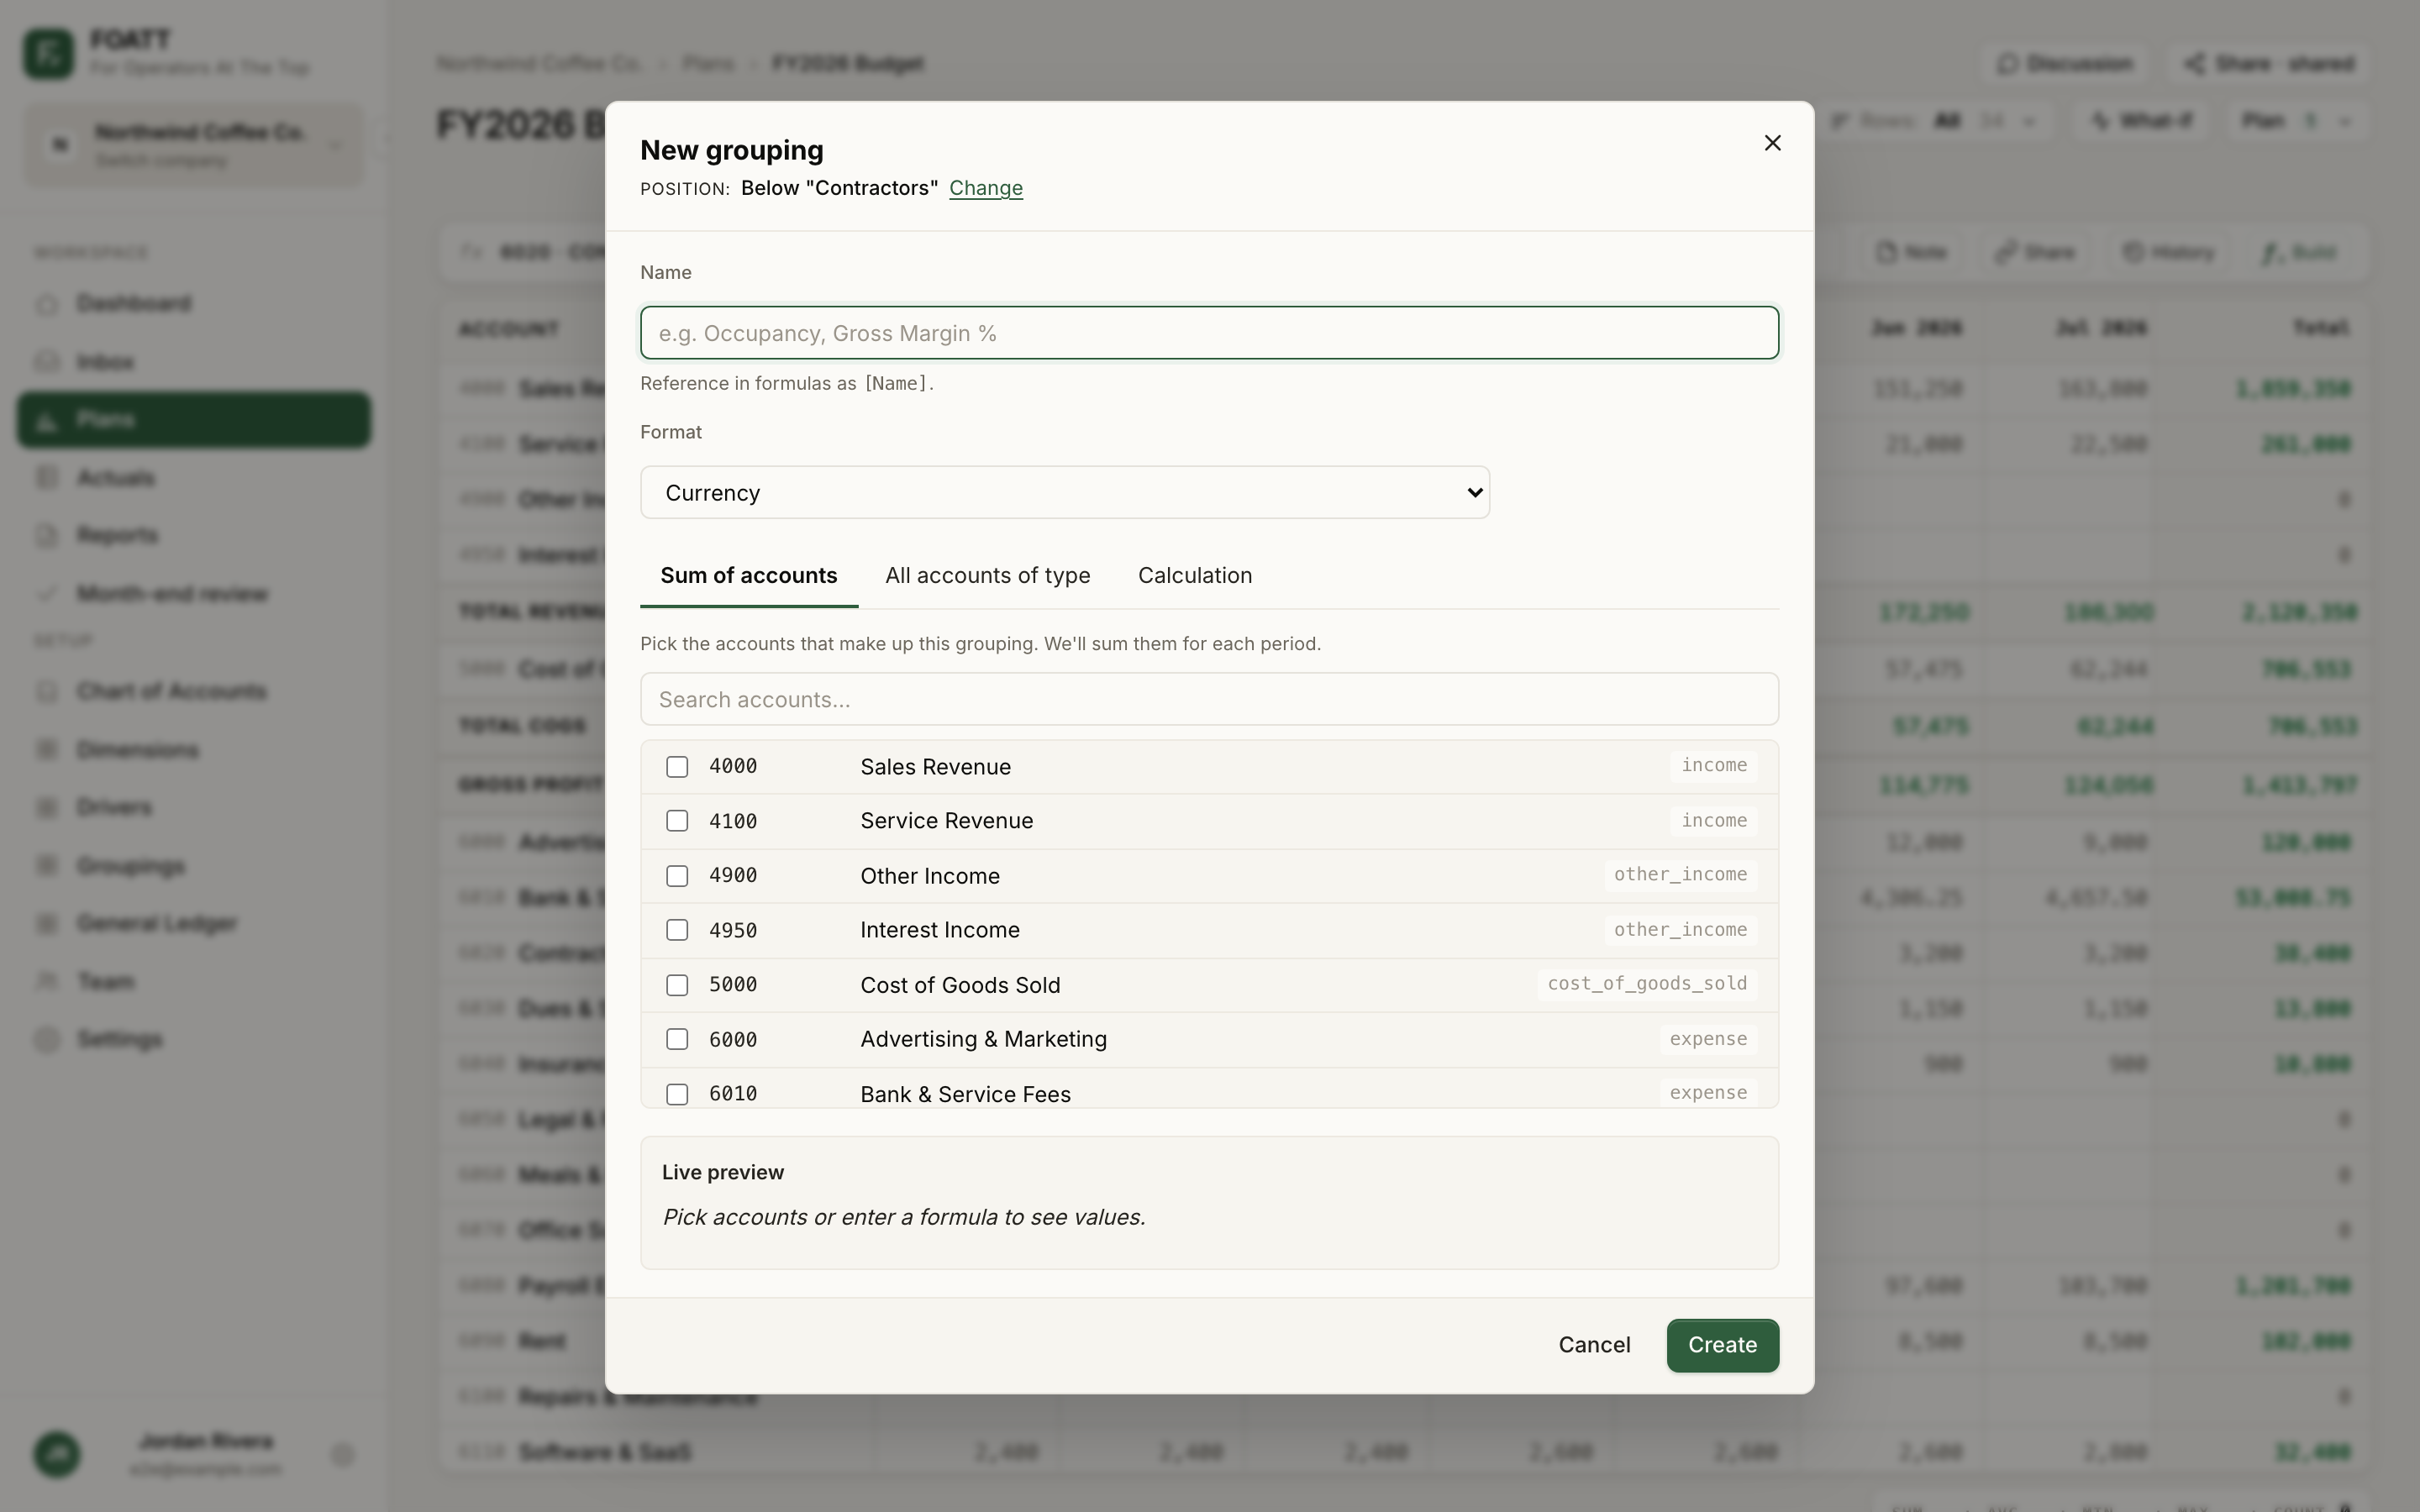This screenshot has height=1512, width=2420.
Task: Switch to Sum of accounts tab
Action: pyautogui.click(x=748, y=576)
